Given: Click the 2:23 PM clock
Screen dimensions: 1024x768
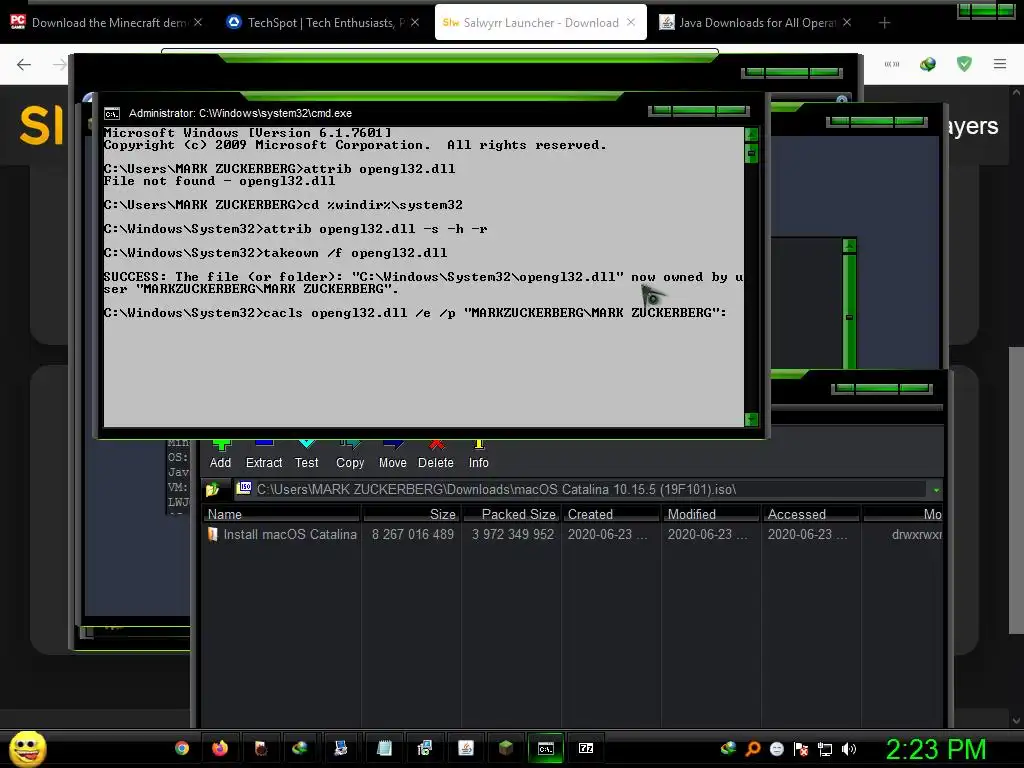Looking at the screenshot, I should pyautogui.click(x=936, y=749).
